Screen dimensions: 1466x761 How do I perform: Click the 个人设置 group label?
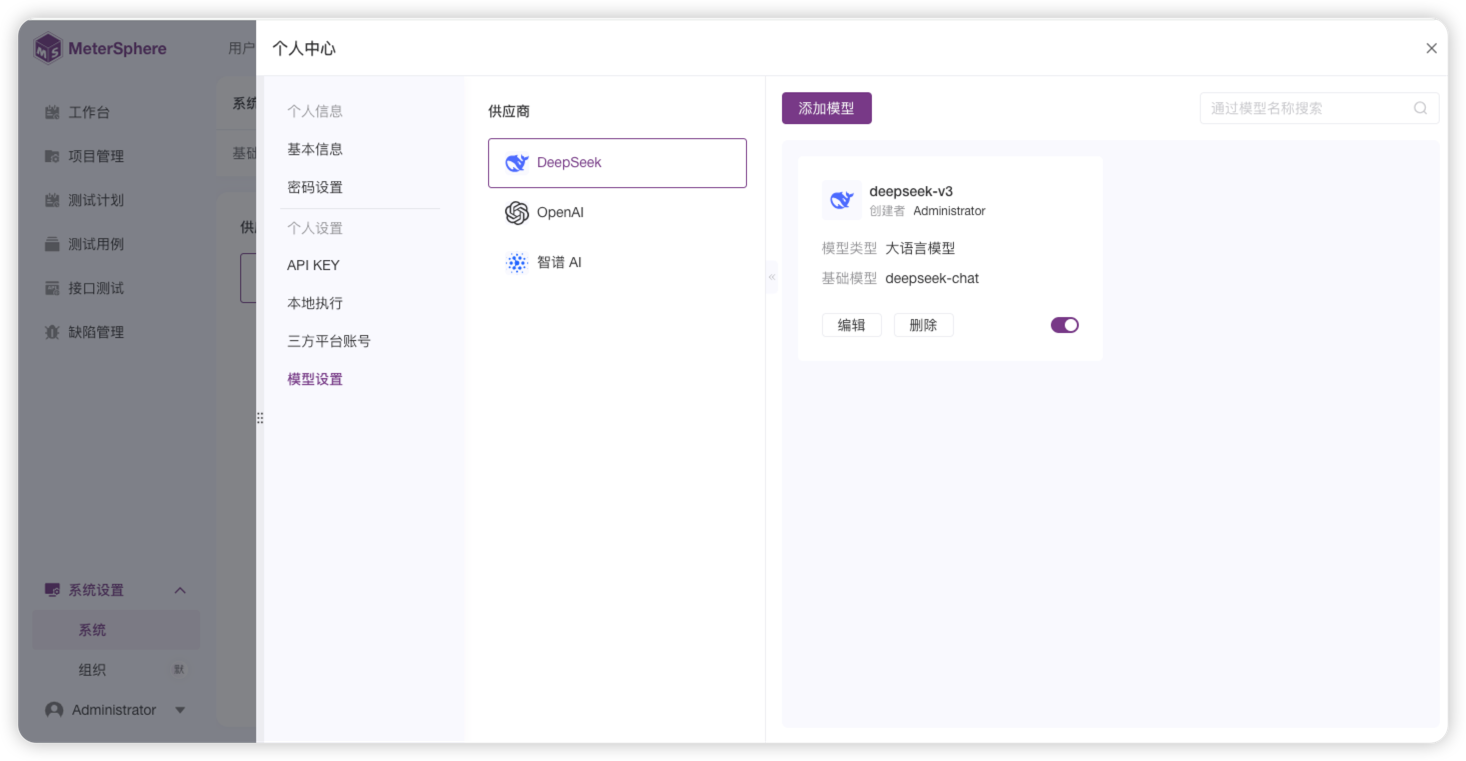315,228
